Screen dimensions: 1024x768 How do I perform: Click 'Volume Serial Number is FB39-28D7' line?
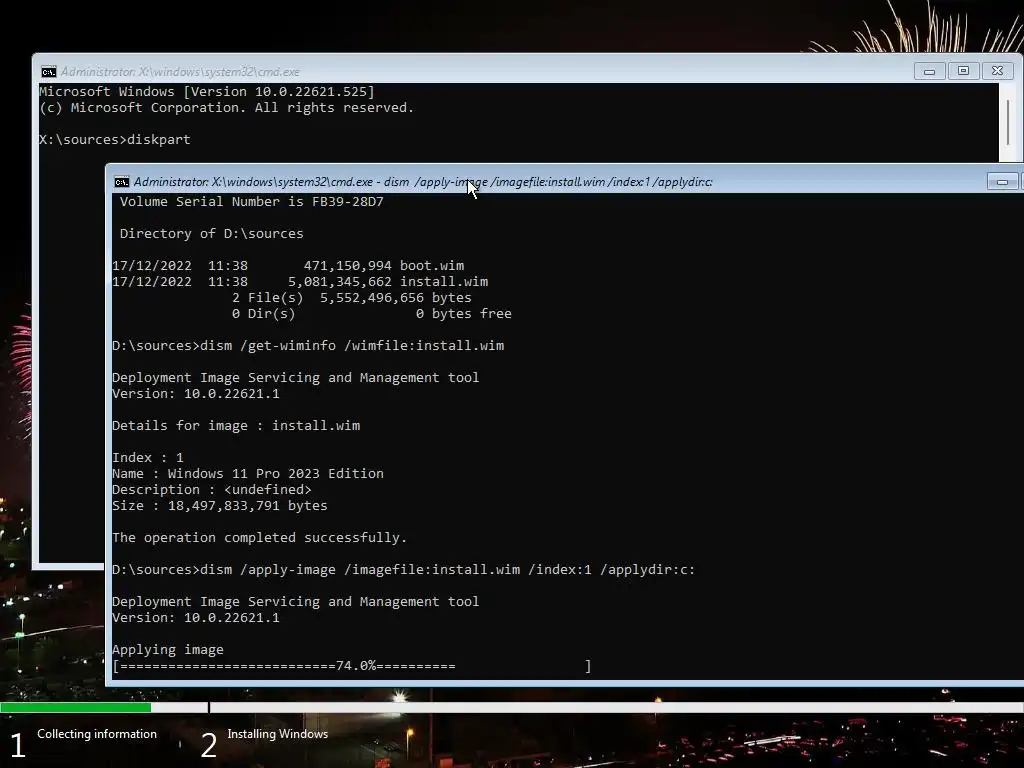[x=251, y=202]
